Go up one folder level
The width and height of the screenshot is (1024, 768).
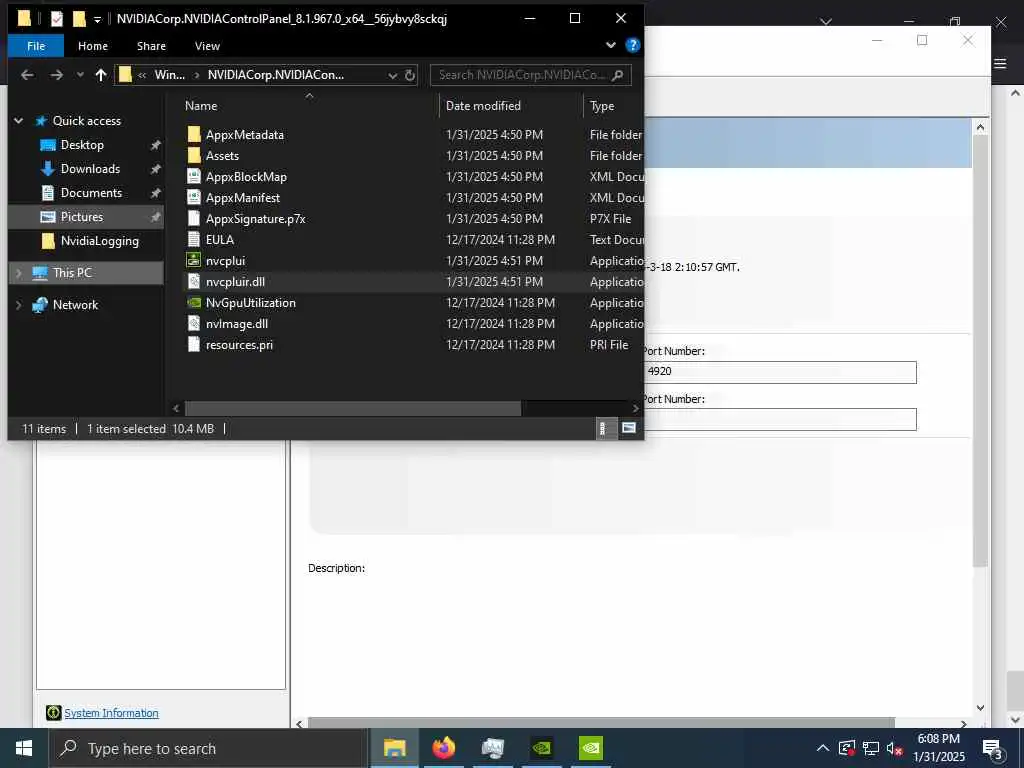(x=101, y=75)
